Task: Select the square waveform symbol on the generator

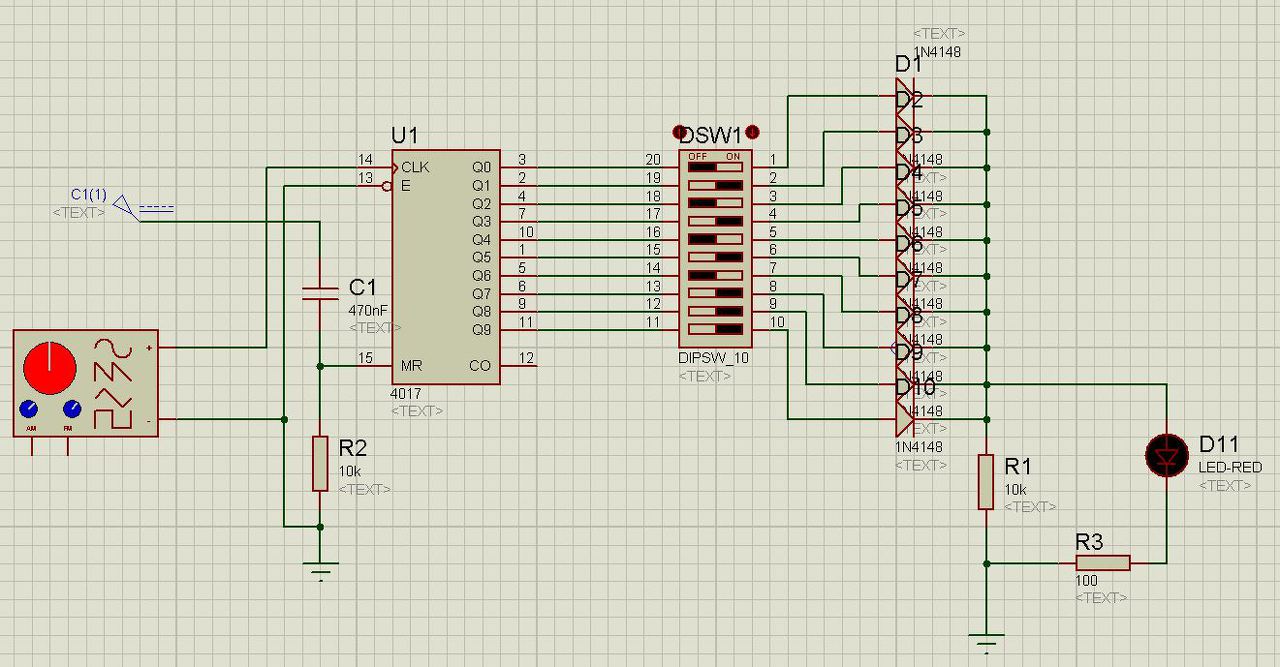Action: (112, 417)
